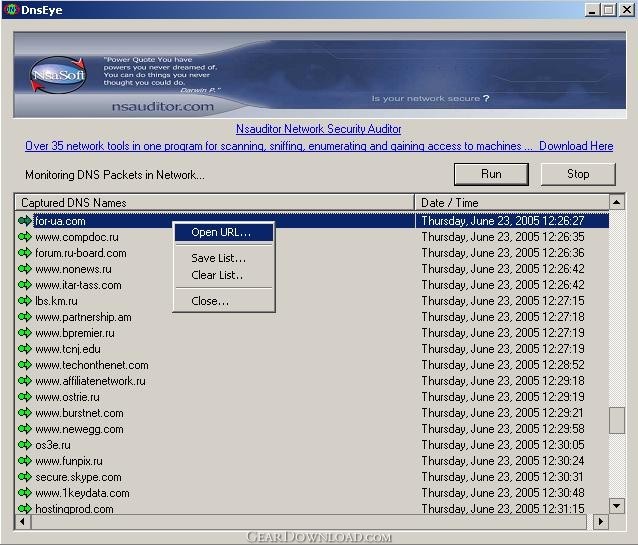
Task: Select the www.burstnet.com entry
Action: 79,413
